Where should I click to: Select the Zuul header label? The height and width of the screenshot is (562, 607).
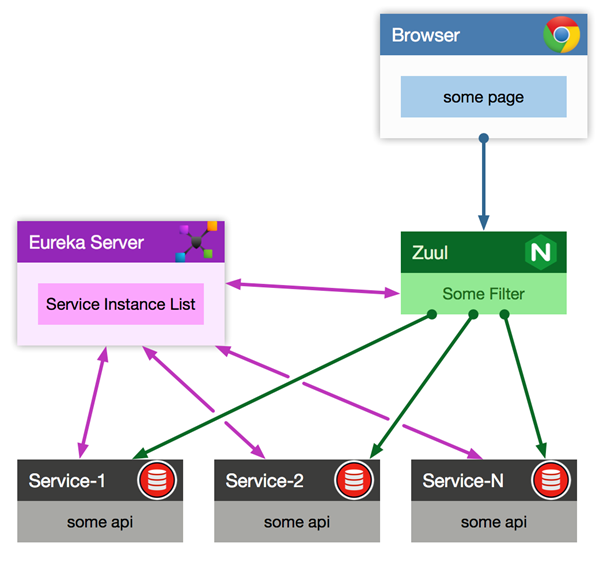tap(431, 253)
